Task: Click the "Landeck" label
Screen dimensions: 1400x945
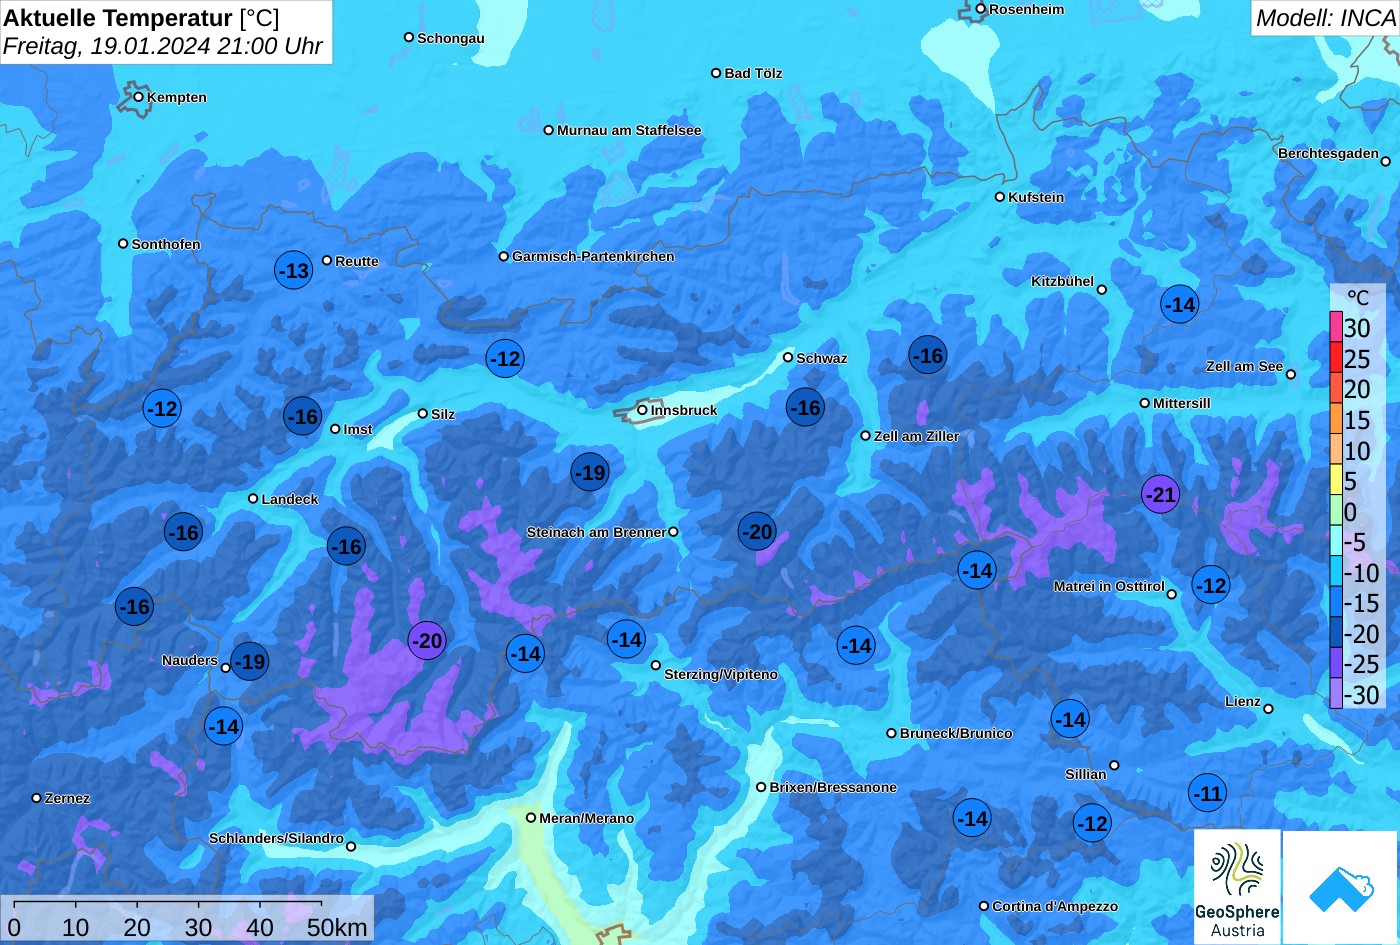Action: pyautogui.click(x=290, y=499)
